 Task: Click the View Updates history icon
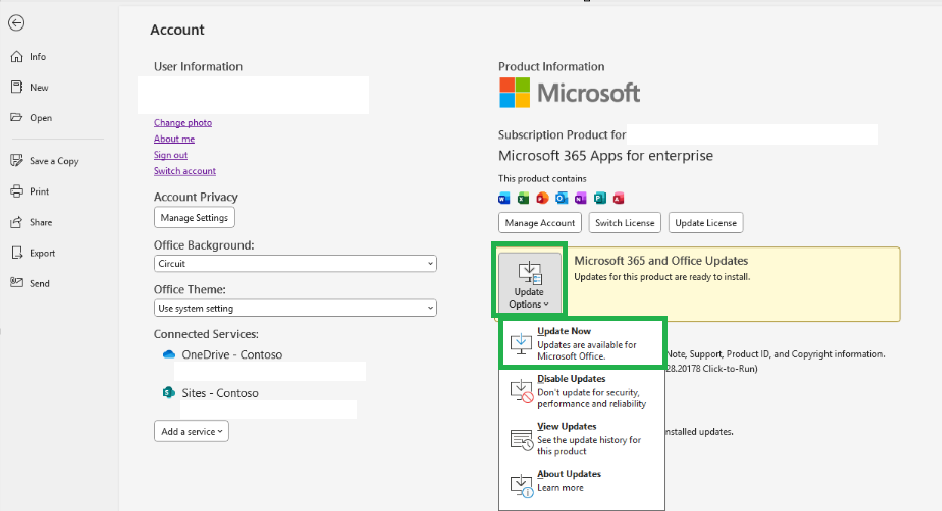coord(521,440)
